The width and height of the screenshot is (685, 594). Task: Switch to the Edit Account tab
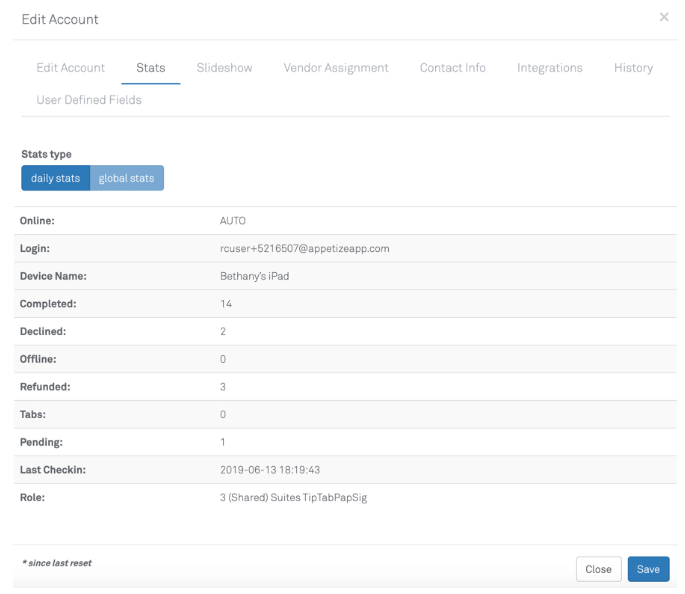click(70, 68)
